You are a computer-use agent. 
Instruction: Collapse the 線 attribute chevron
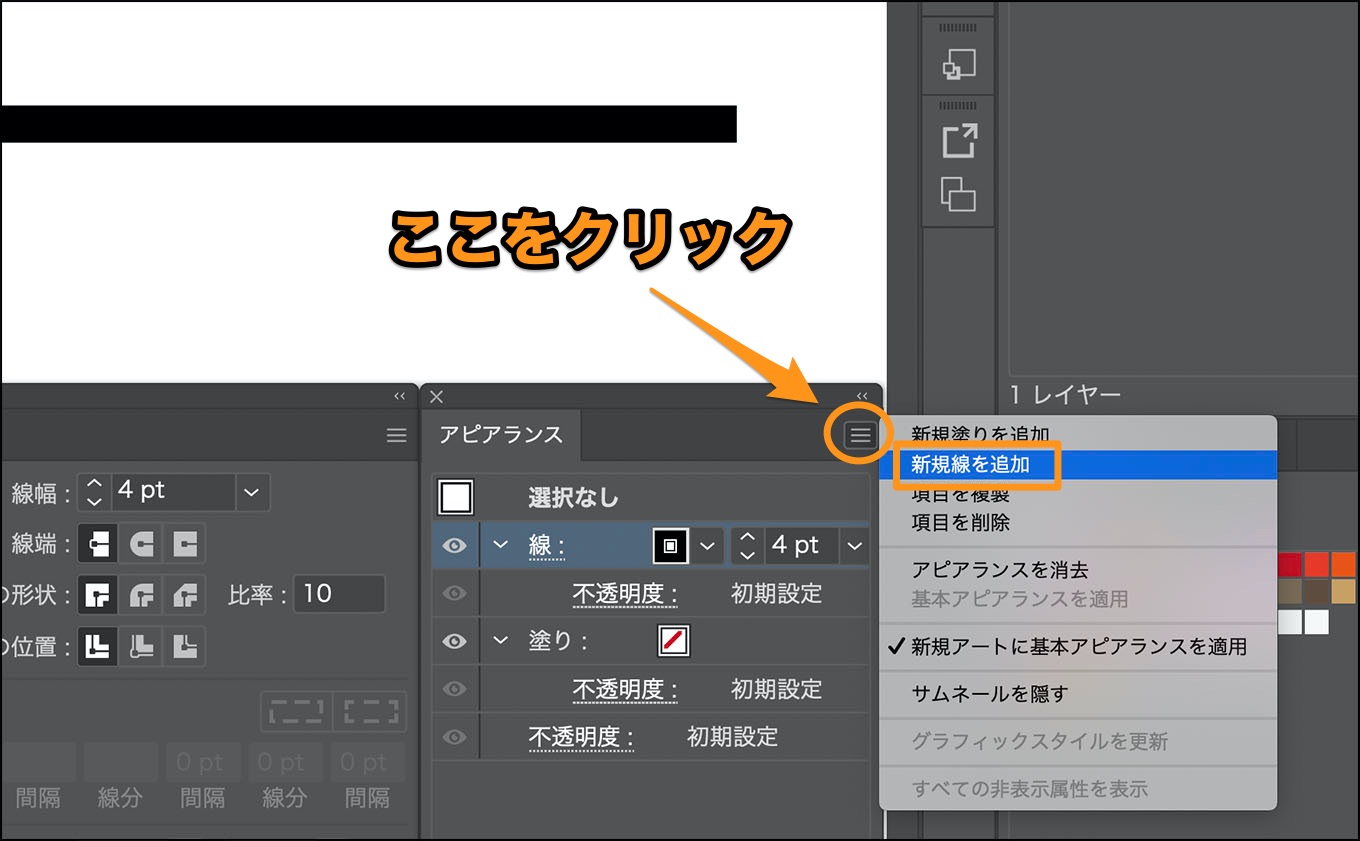coord(501,545)
